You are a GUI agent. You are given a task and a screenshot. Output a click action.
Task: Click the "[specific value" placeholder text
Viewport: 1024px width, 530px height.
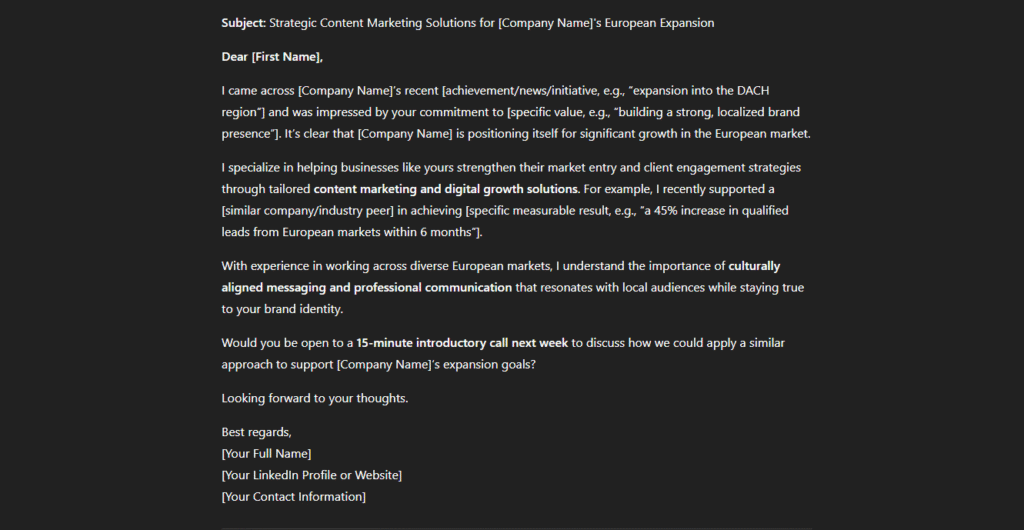(x=549, y=112)
